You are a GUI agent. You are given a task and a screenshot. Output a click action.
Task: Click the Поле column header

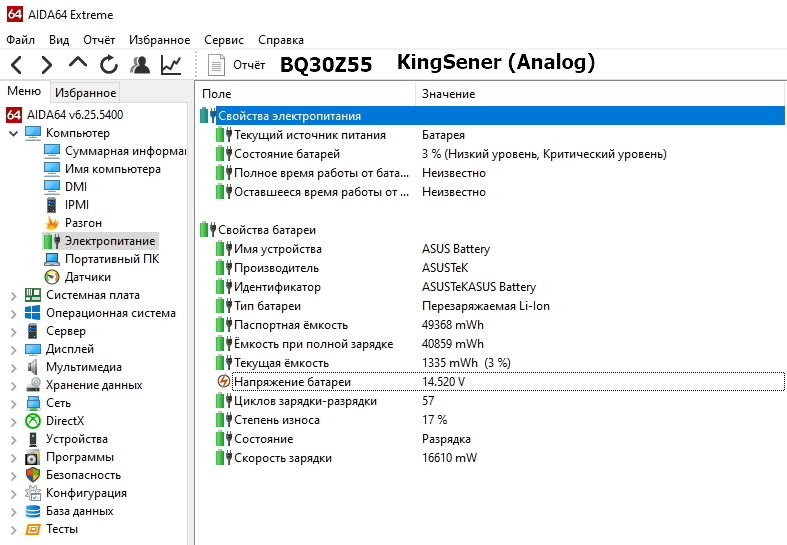pyautogui.click(x=216, y=94)
